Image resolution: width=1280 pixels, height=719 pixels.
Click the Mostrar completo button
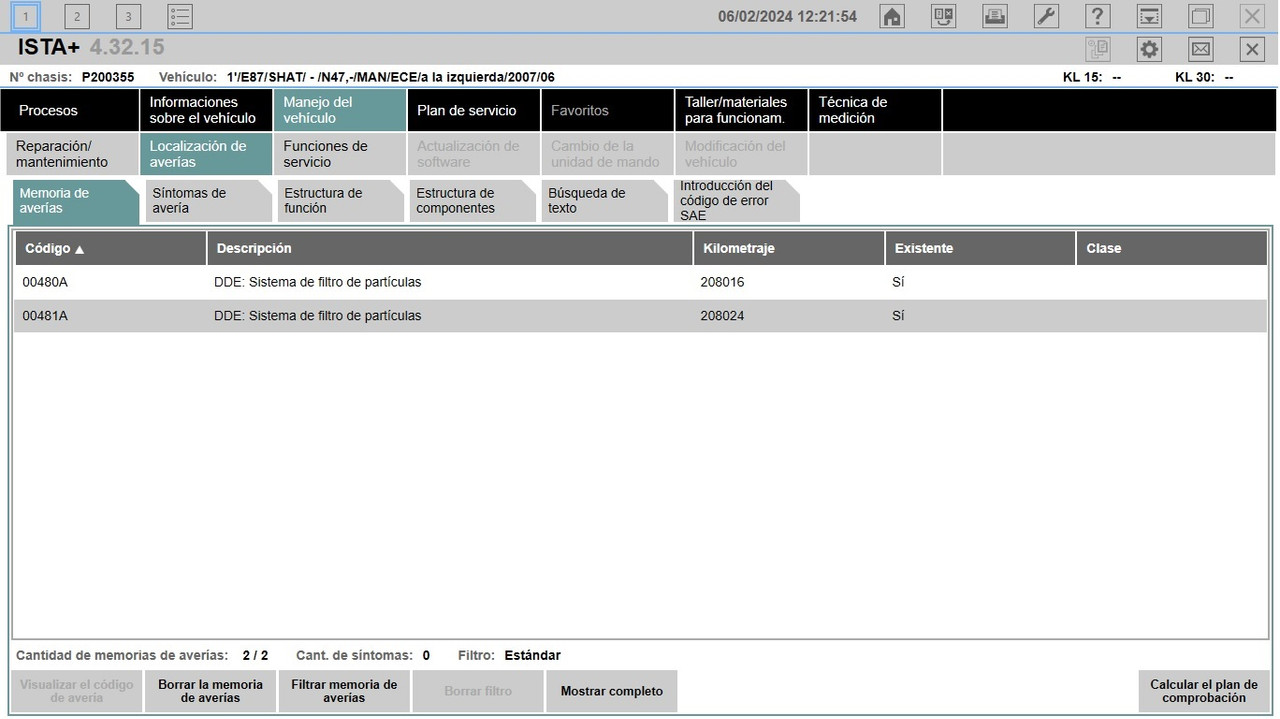tap(612, 691)
